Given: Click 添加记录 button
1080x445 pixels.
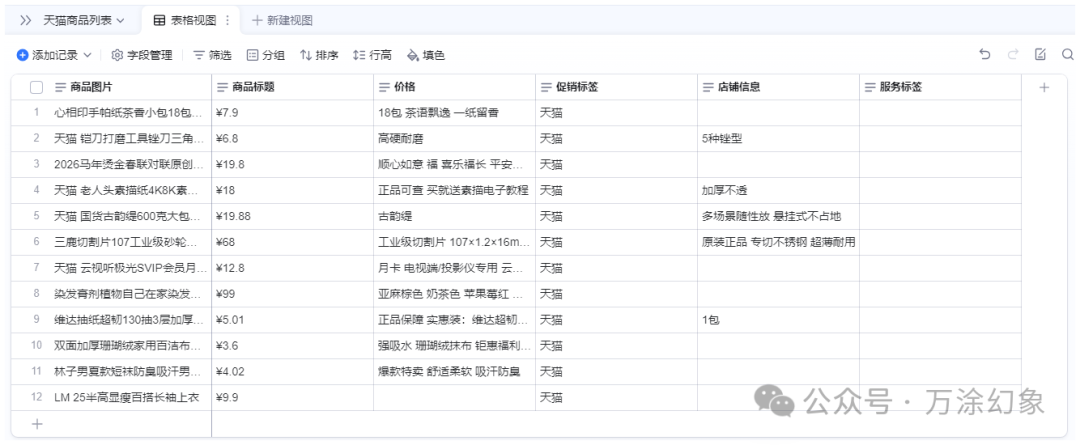Looking at the screenshot, I should click(x=47, y=55).
